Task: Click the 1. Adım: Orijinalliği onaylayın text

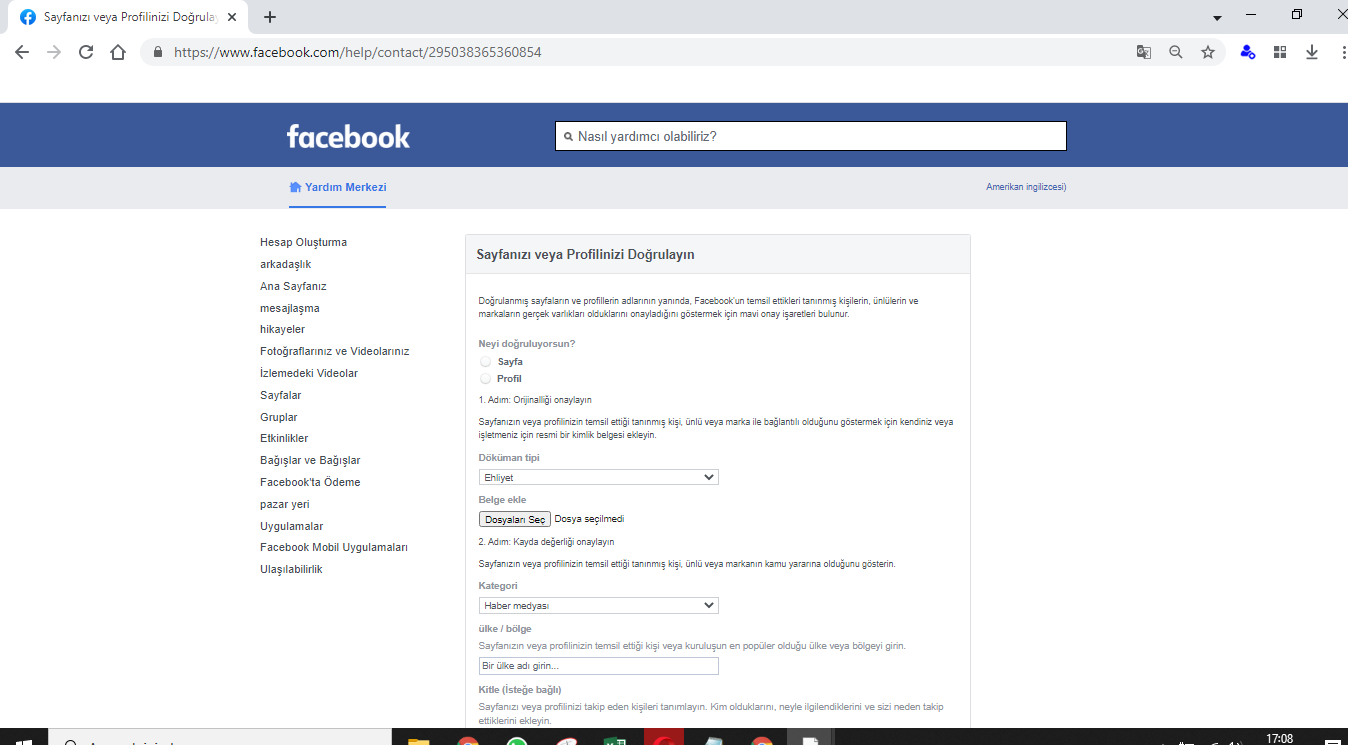Action: pos(535,399)
